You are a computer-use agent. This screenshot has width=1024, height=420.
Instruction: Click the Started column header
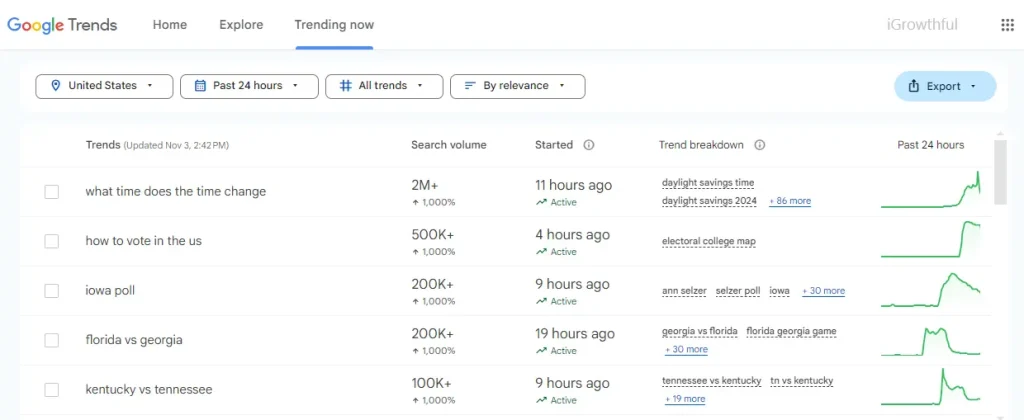(x=554, y=145)
